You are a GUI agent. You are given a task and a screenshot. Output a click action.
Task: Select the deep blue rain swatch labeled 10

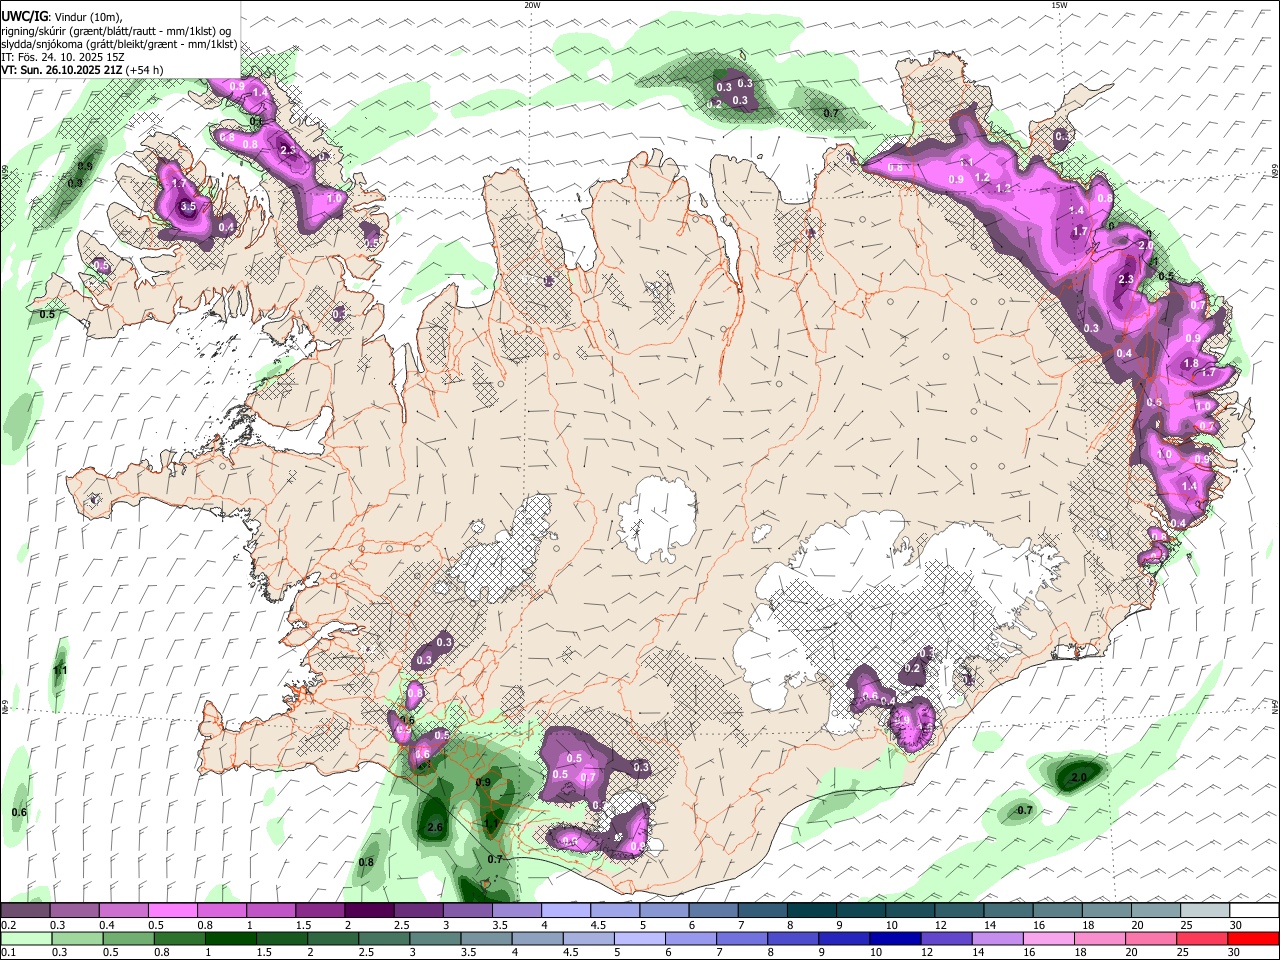[x=894, y=938]
